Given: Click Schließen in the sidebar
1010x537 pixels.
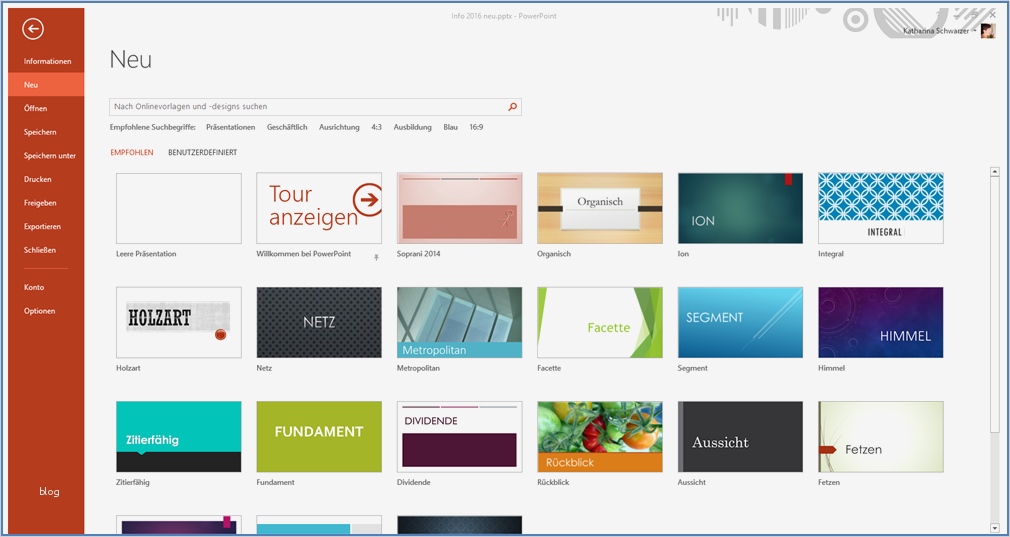Looking at the screenshot, I should (46, 250).
